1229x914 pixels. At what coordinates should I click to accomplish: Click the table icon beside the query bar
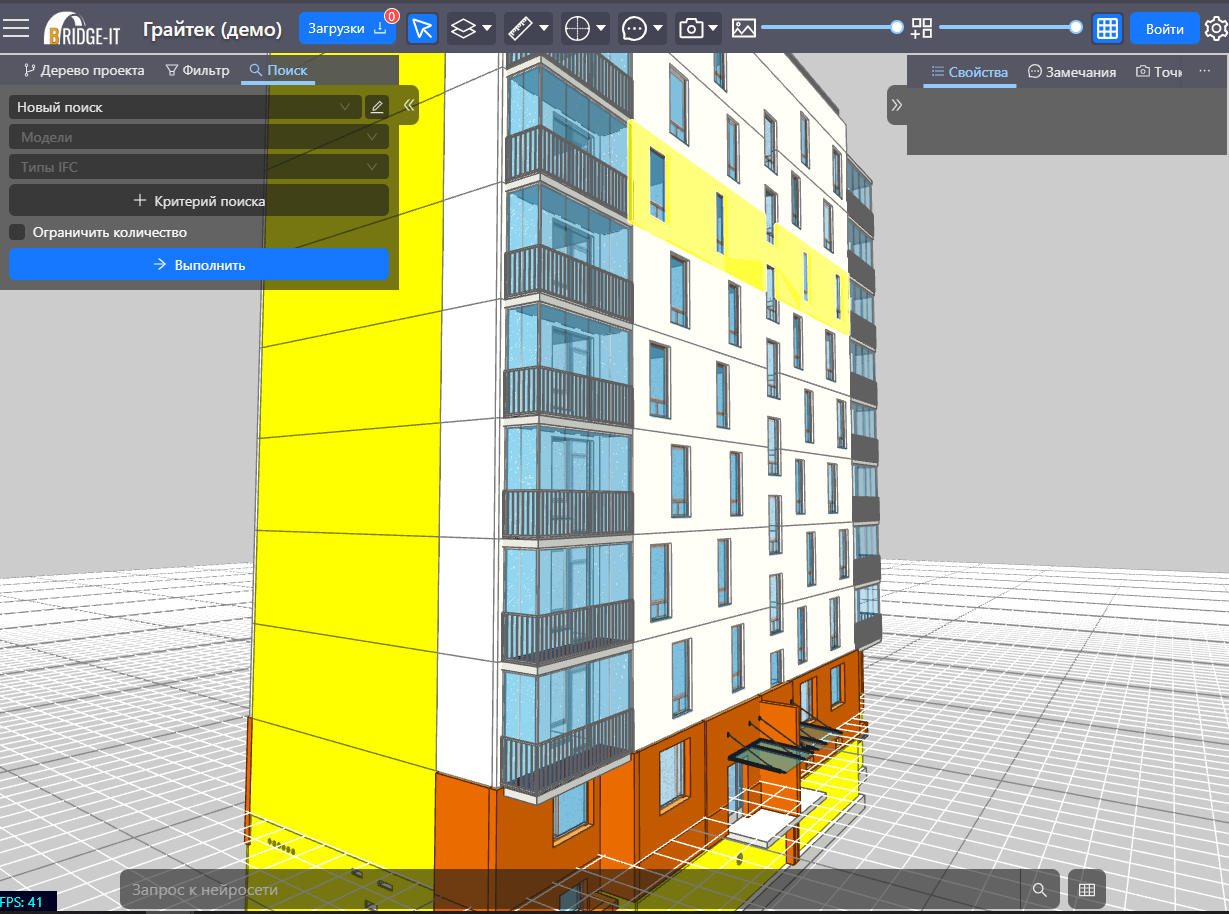(x=1087, y=889)
